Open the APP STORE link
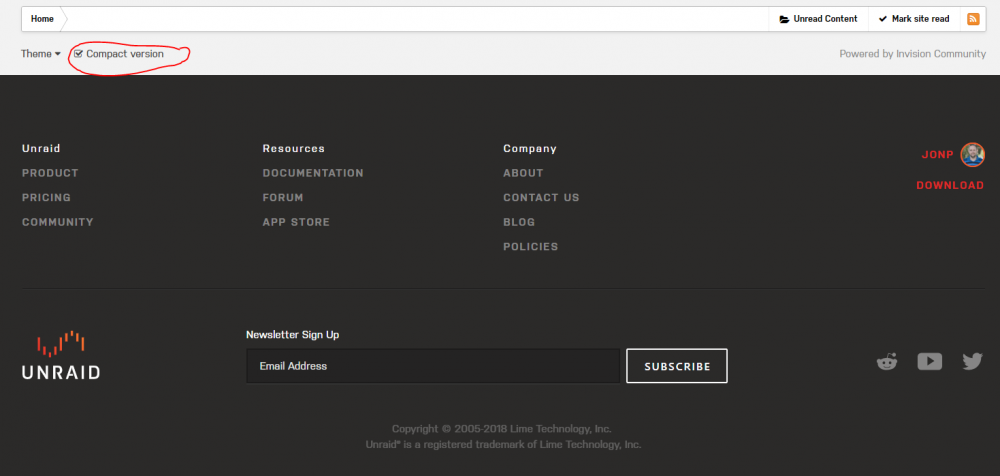Screen dimensions: 1000x476 (x=297, y=222)
